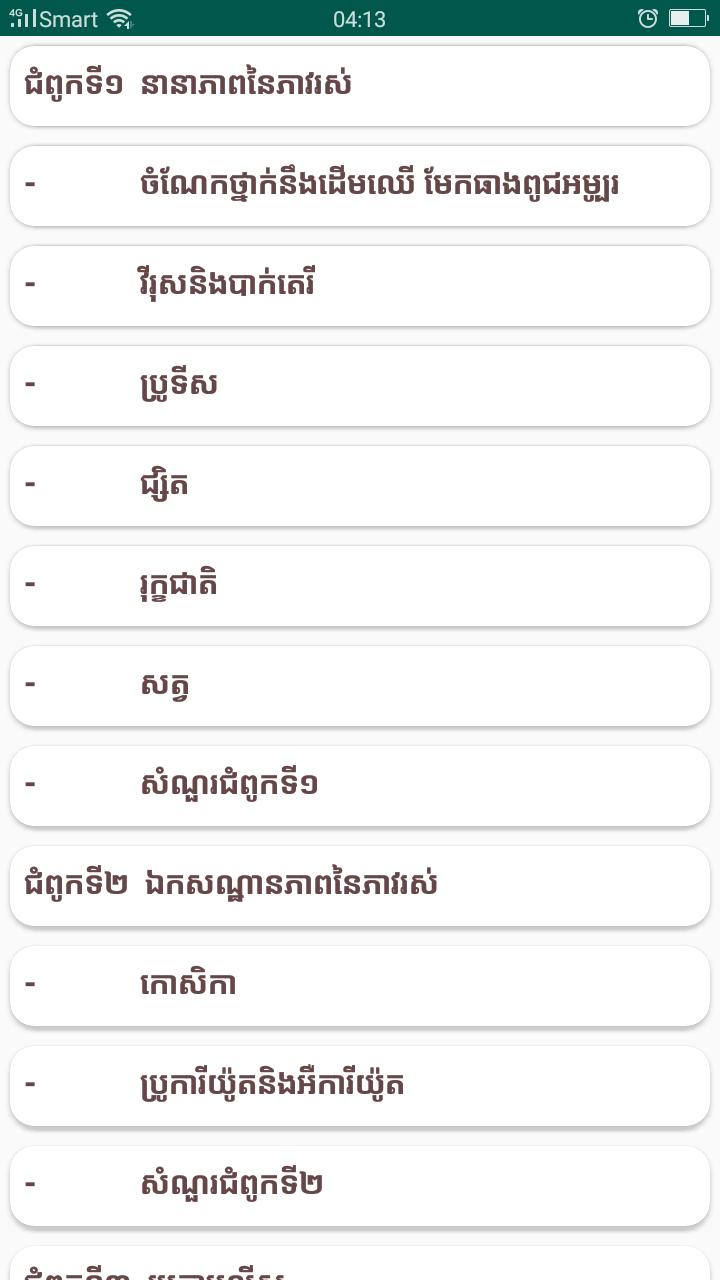The height and width of the screenshot is (1280, 720).
Task: Open the ប្រូទីស lesson entry
Action: [360, 386]
